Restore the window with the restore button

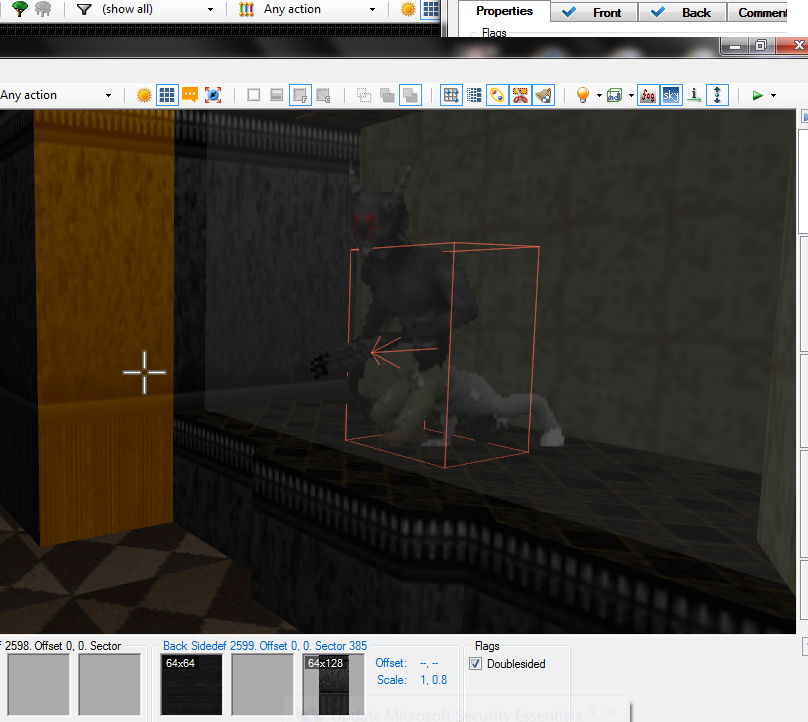pyautogui.click(x=761, y=45)
